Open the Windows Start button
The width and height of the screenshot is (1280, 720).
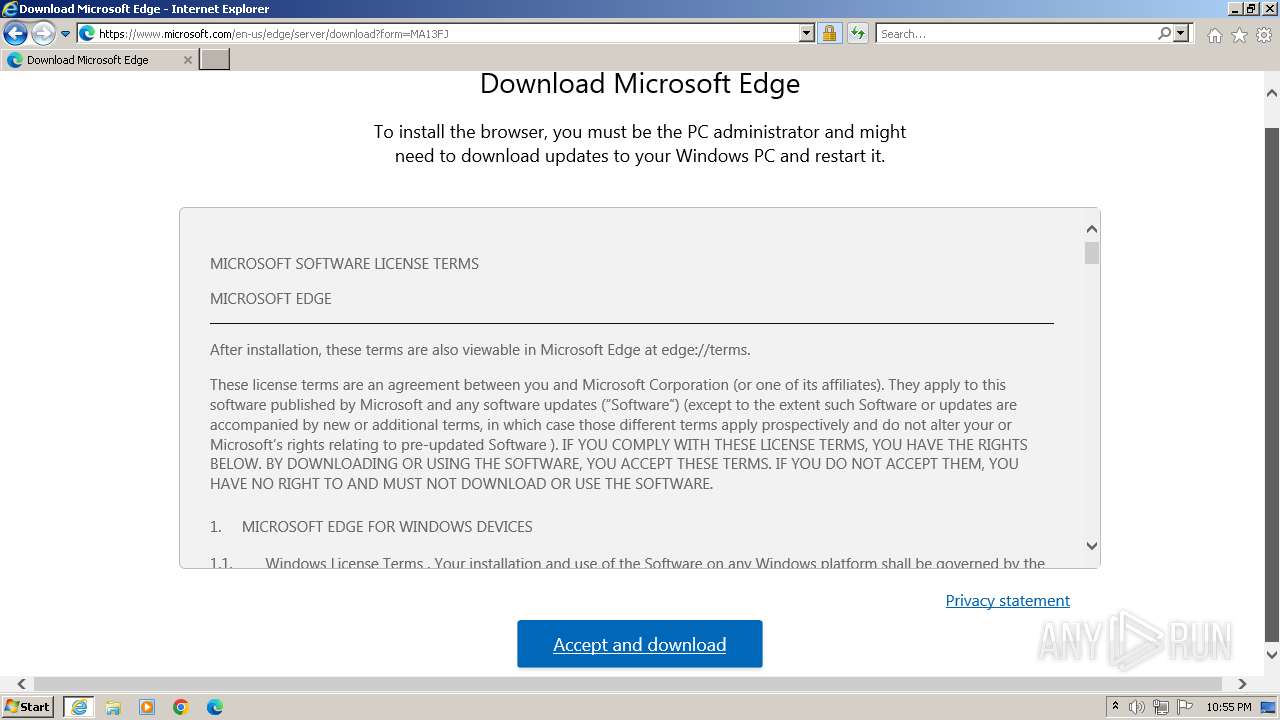[28, 707]
